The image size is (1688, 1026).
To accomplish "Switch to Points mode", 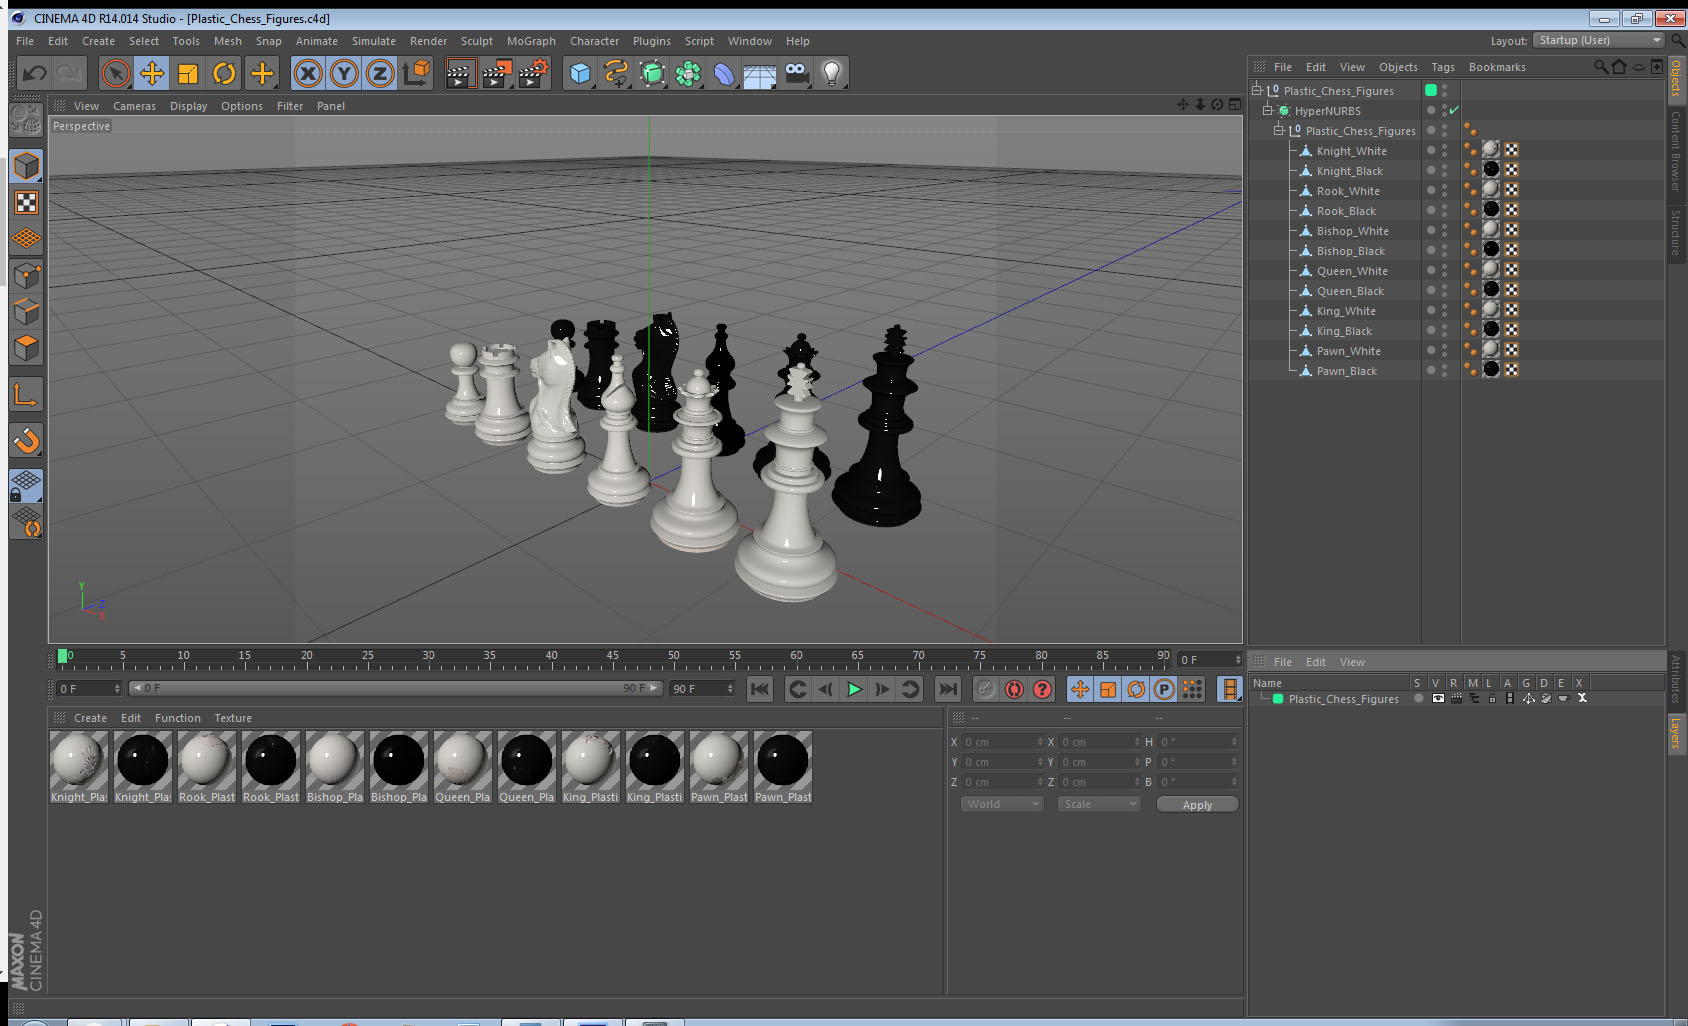I will [x=26, y=275].
